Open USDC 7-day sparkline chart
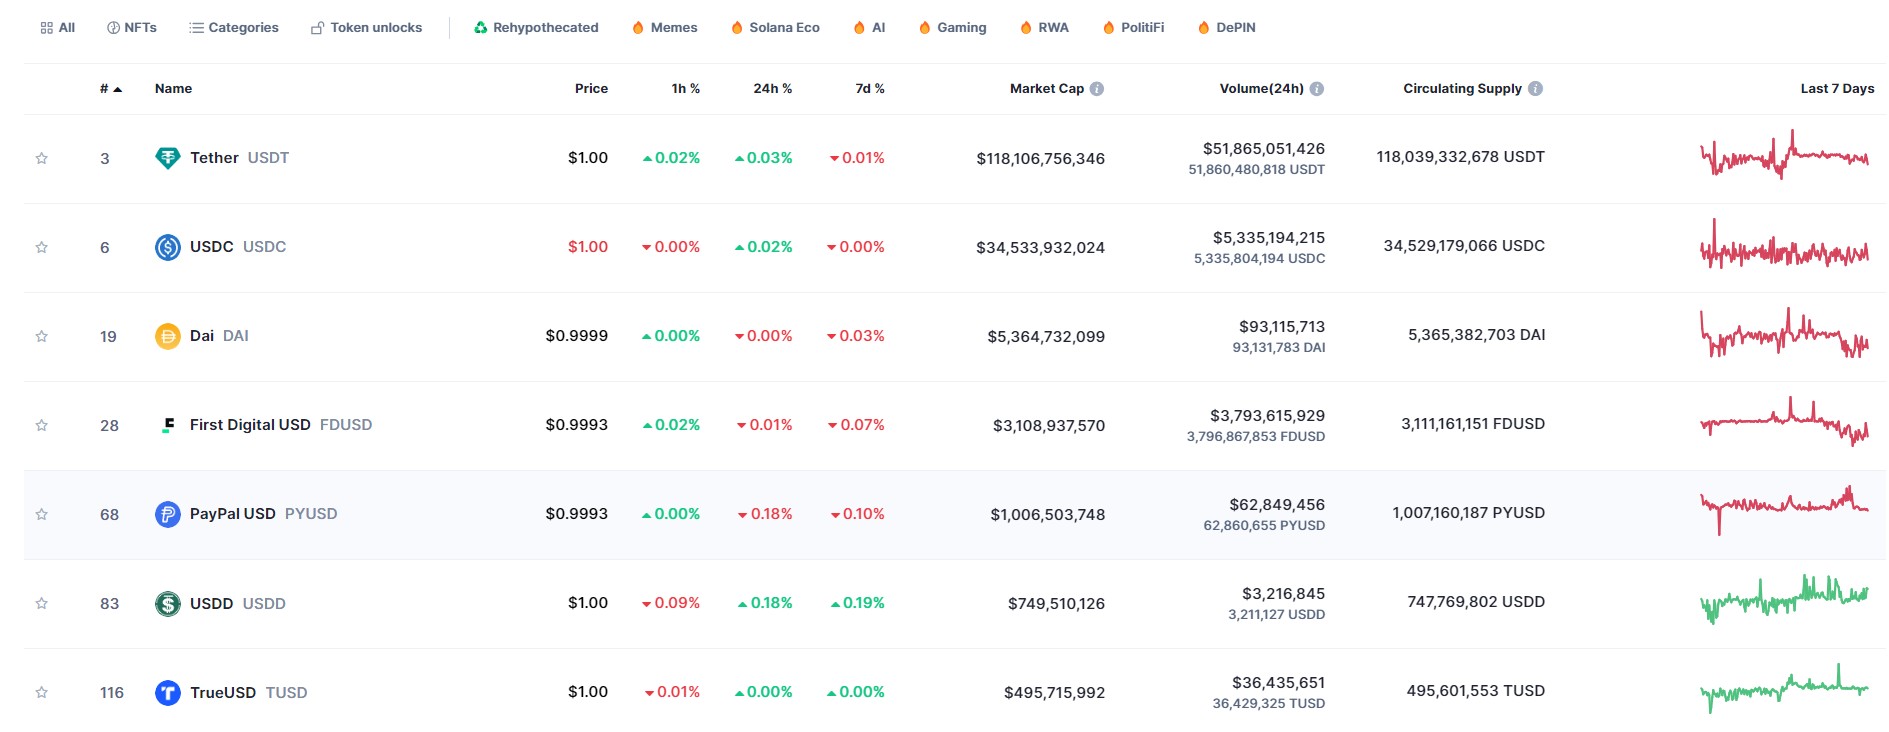Image resolution: width=1889 pixels, height=732 pixels. (1784, 245)
